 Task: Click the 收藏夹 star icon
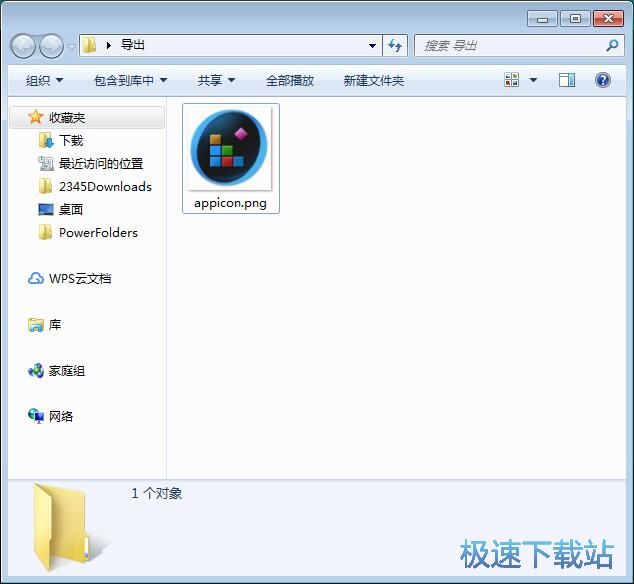36,116
